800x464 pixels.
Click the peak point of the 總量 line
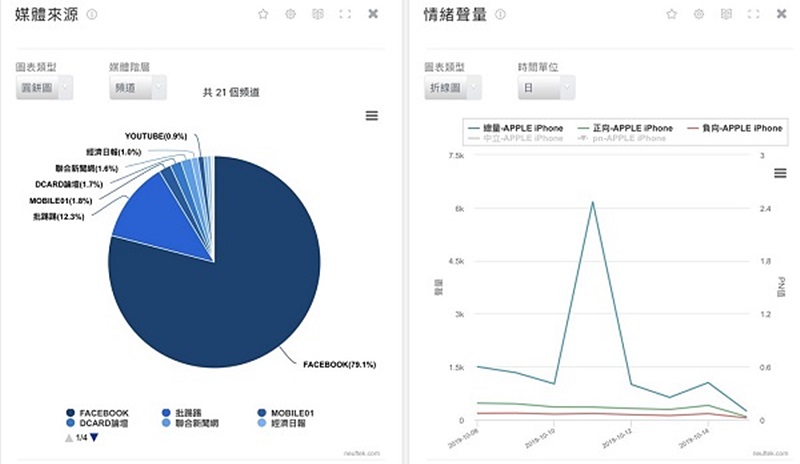point(592,202)
